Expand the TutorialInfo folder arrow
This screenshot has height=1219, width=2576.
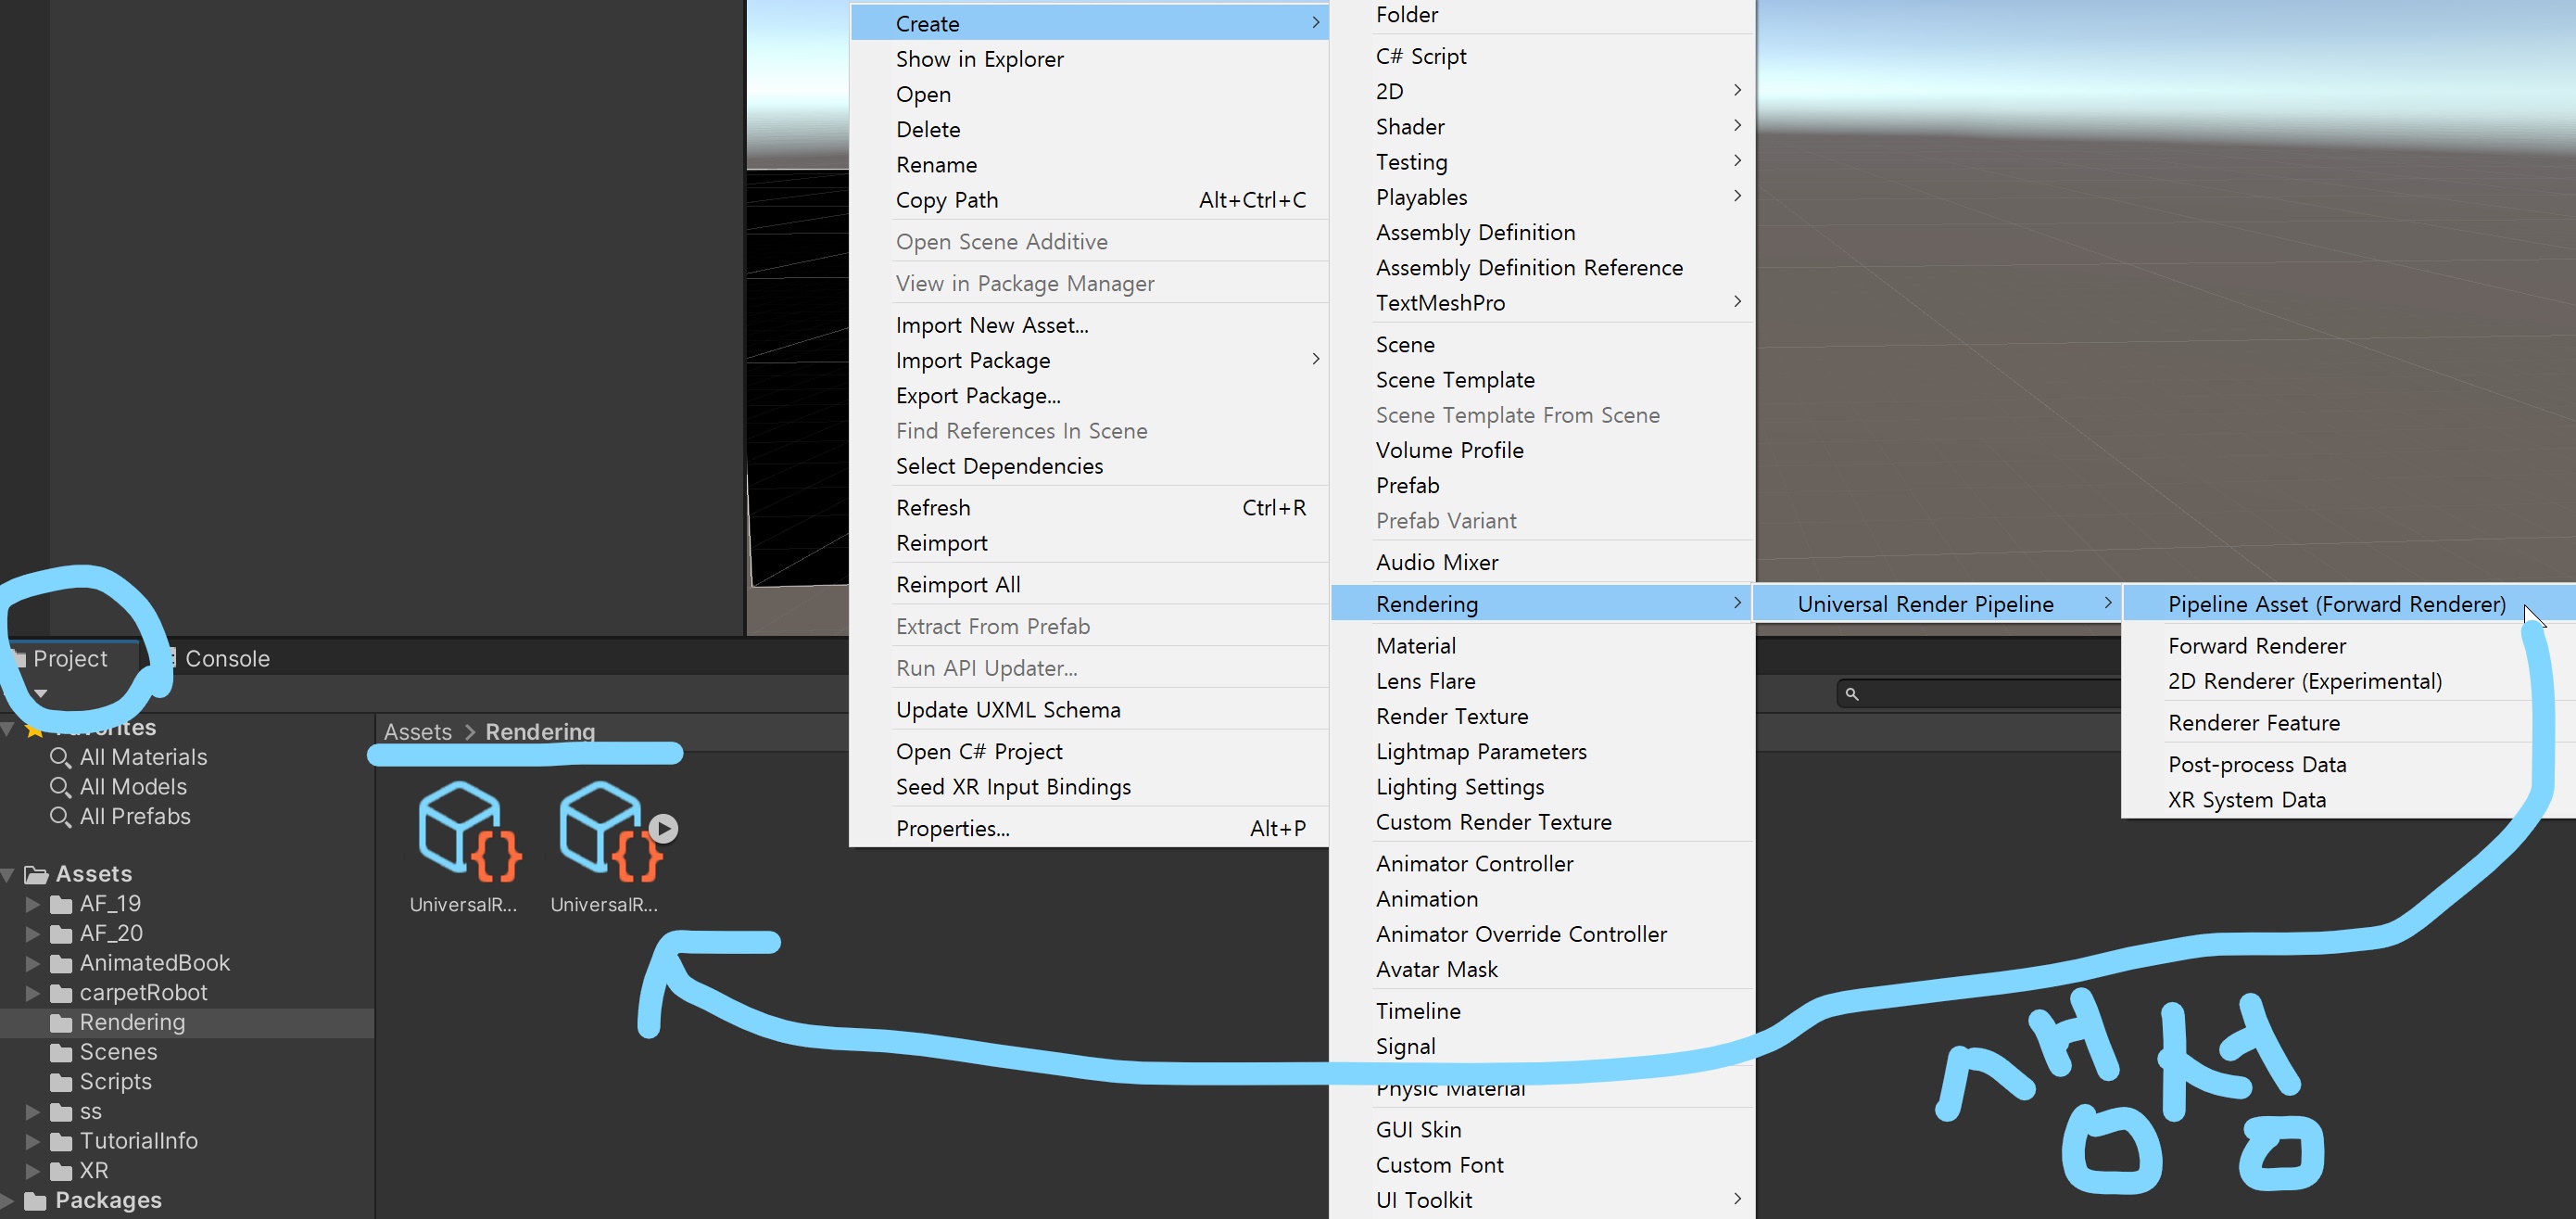[x=32, y=1141]
